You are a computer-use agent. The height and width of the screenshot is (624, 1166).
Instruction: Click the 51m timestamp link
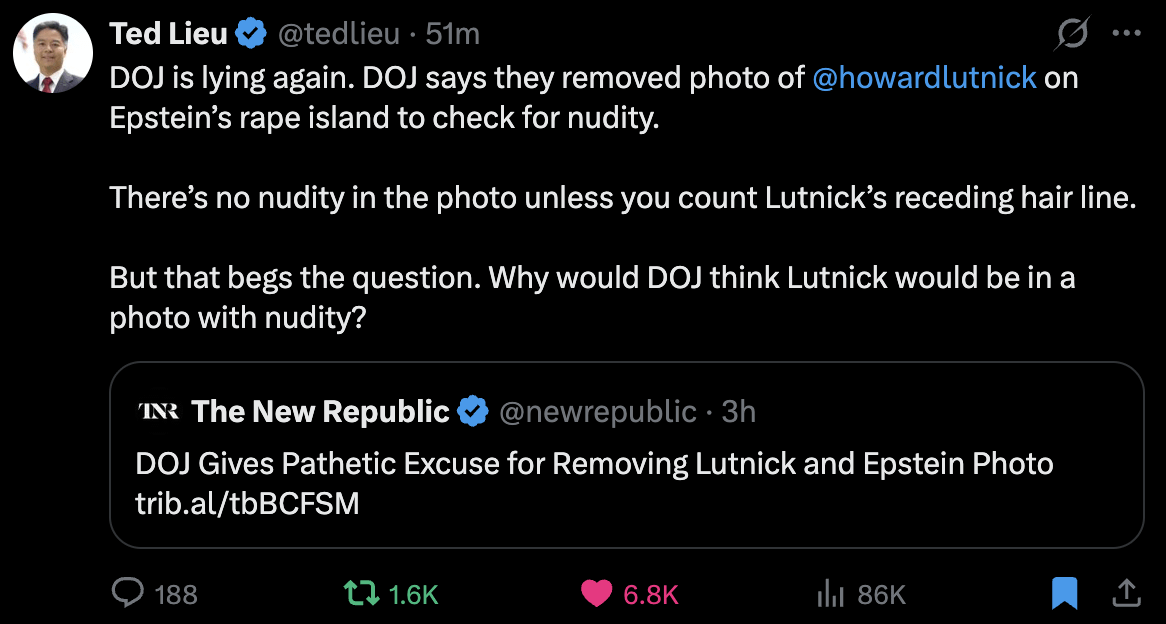pyautogui.click(x=452, y=34)
